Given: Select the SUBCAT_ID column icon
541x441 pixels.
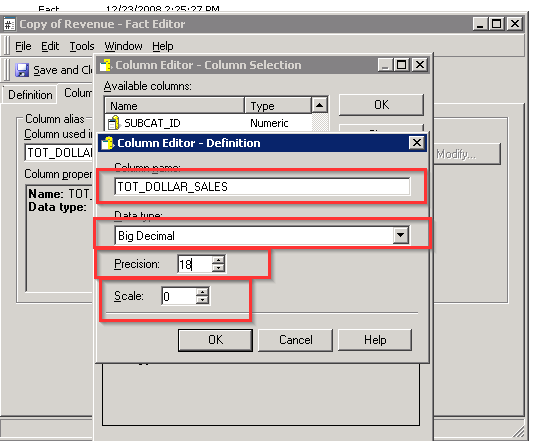Looking at the screenshot, I should point(114,123).
